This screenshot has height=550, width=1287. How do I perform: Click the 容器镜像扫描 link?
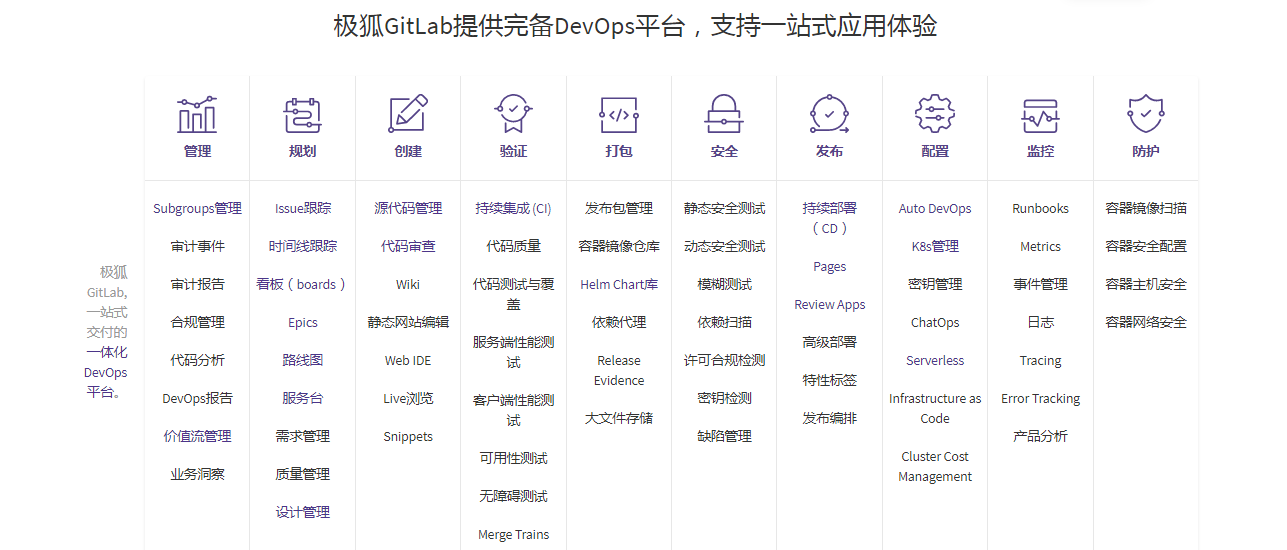1145,209
